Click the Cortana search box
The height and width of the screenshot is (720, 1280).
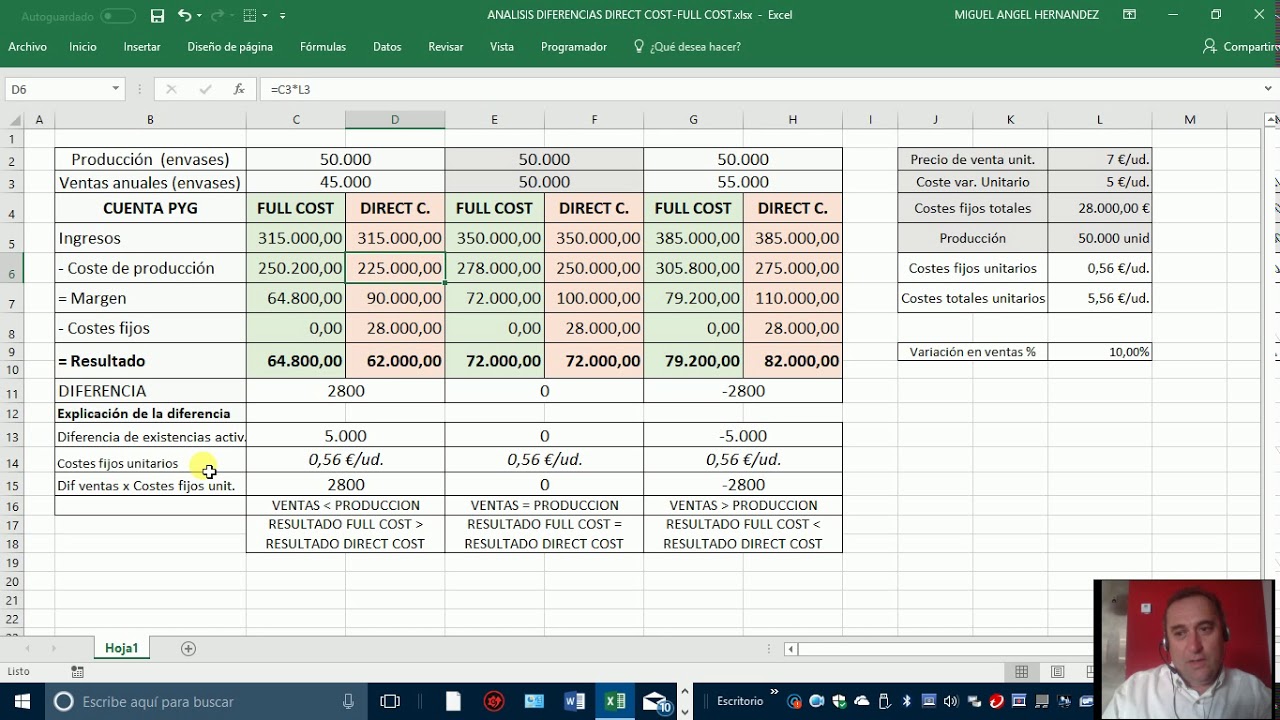[205, 701]
